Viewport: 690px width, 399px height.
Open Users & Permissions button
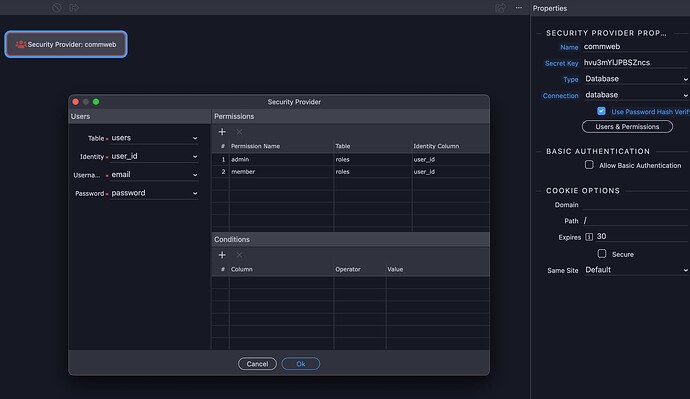tap(627, 127)
